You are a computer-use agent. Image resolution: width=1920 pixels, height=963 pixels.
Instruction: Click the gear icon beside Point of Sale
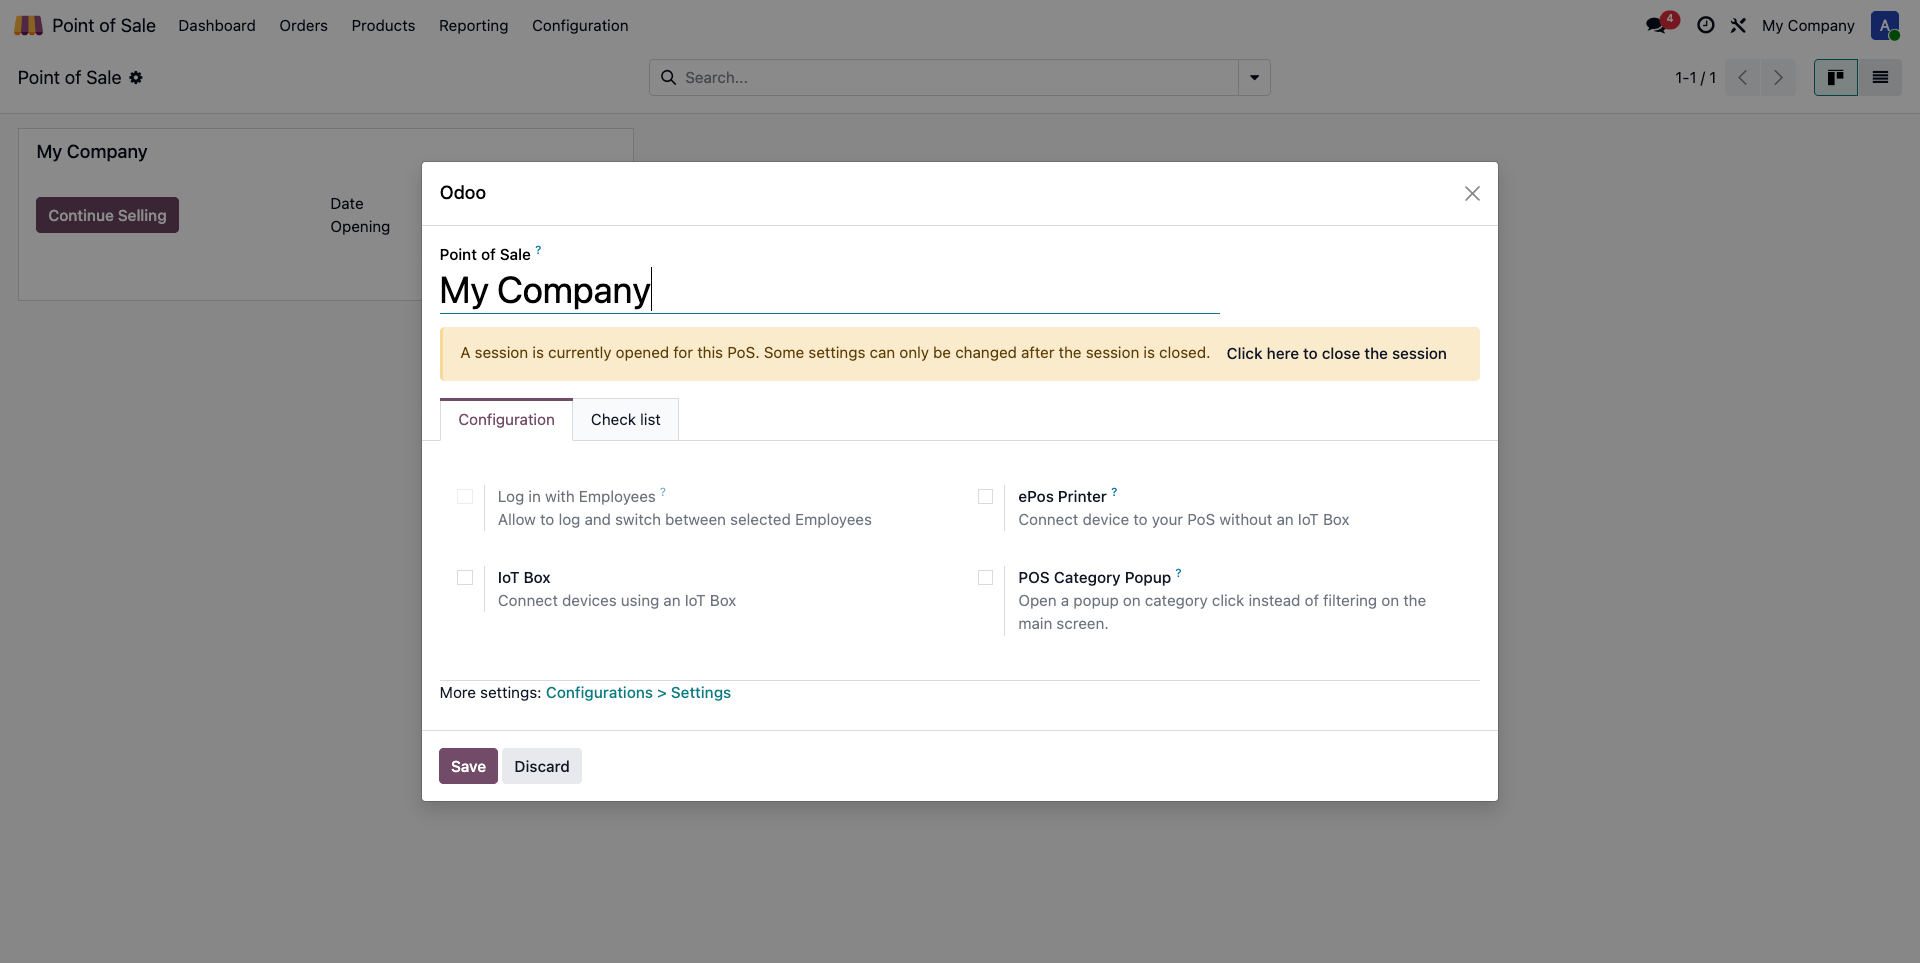[136, 77]
